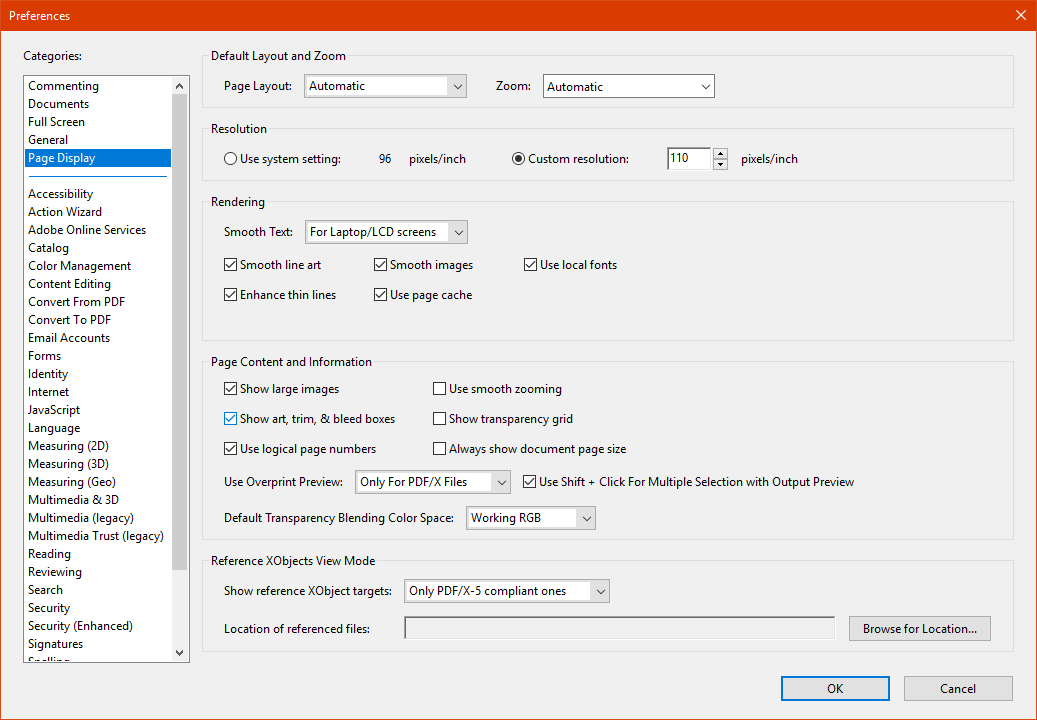Increase custom resolution with the up spinner
1037x720 pixels.
[721, 153]
